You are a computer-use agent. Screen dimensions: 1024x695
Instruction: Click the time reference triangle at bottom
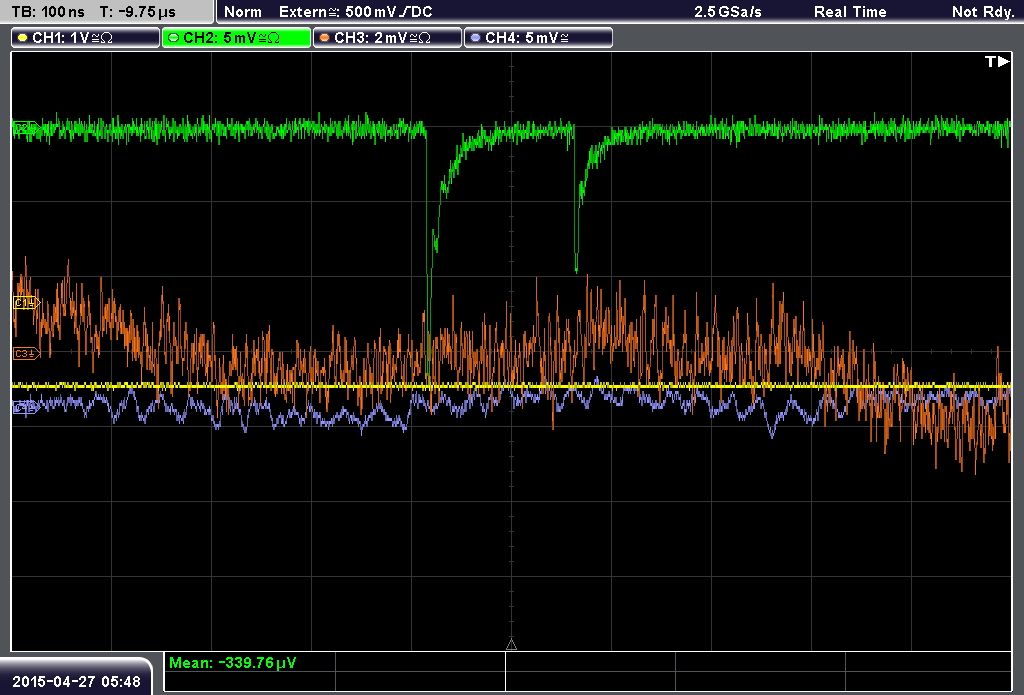click(511, 645)
